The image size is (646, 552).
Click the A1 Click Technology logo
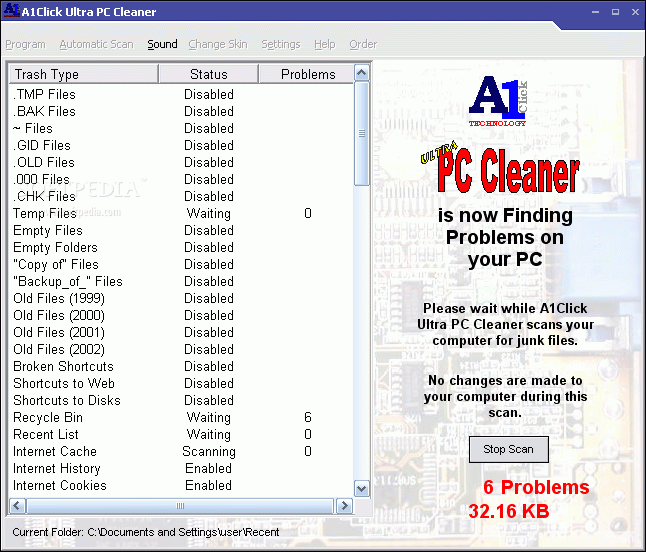[498, 101]
